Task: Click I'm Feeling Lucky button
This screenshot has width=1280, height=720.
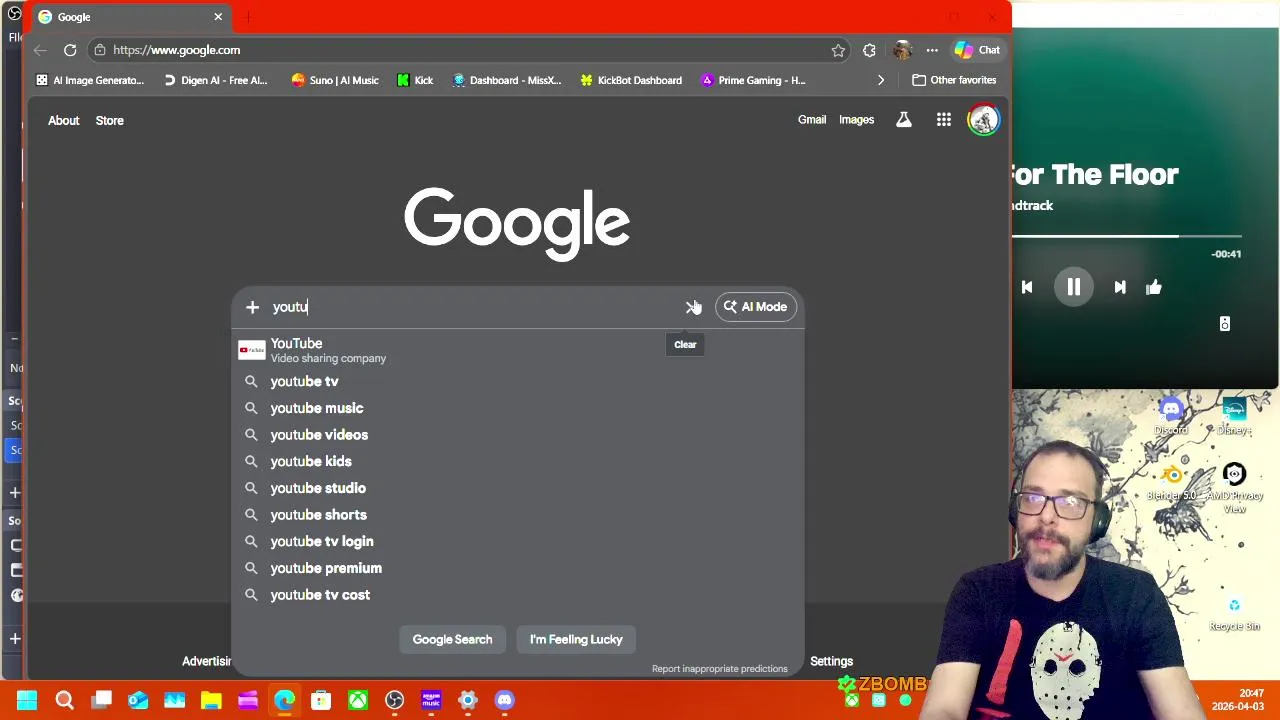Action: (576, 639)
